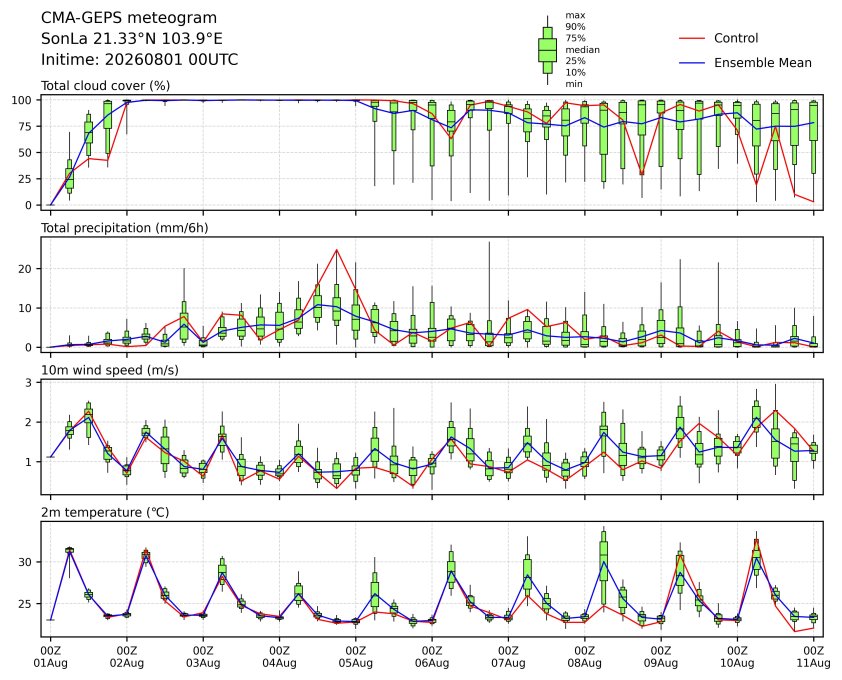The width and height of the screenshot is (842, 680).
Task: Click the 10m wind speed panel title
Action: tap(110, 370)
